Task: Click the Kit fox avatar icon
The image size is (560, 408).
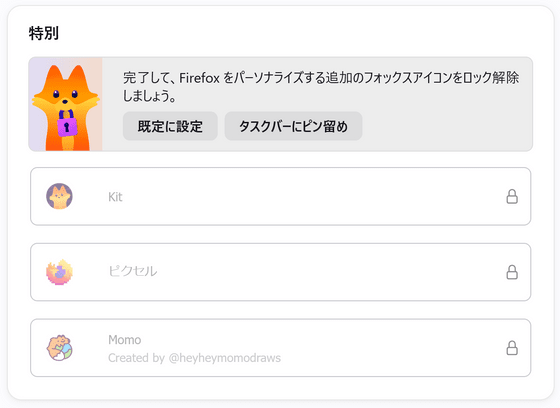Action: (59, 196)
